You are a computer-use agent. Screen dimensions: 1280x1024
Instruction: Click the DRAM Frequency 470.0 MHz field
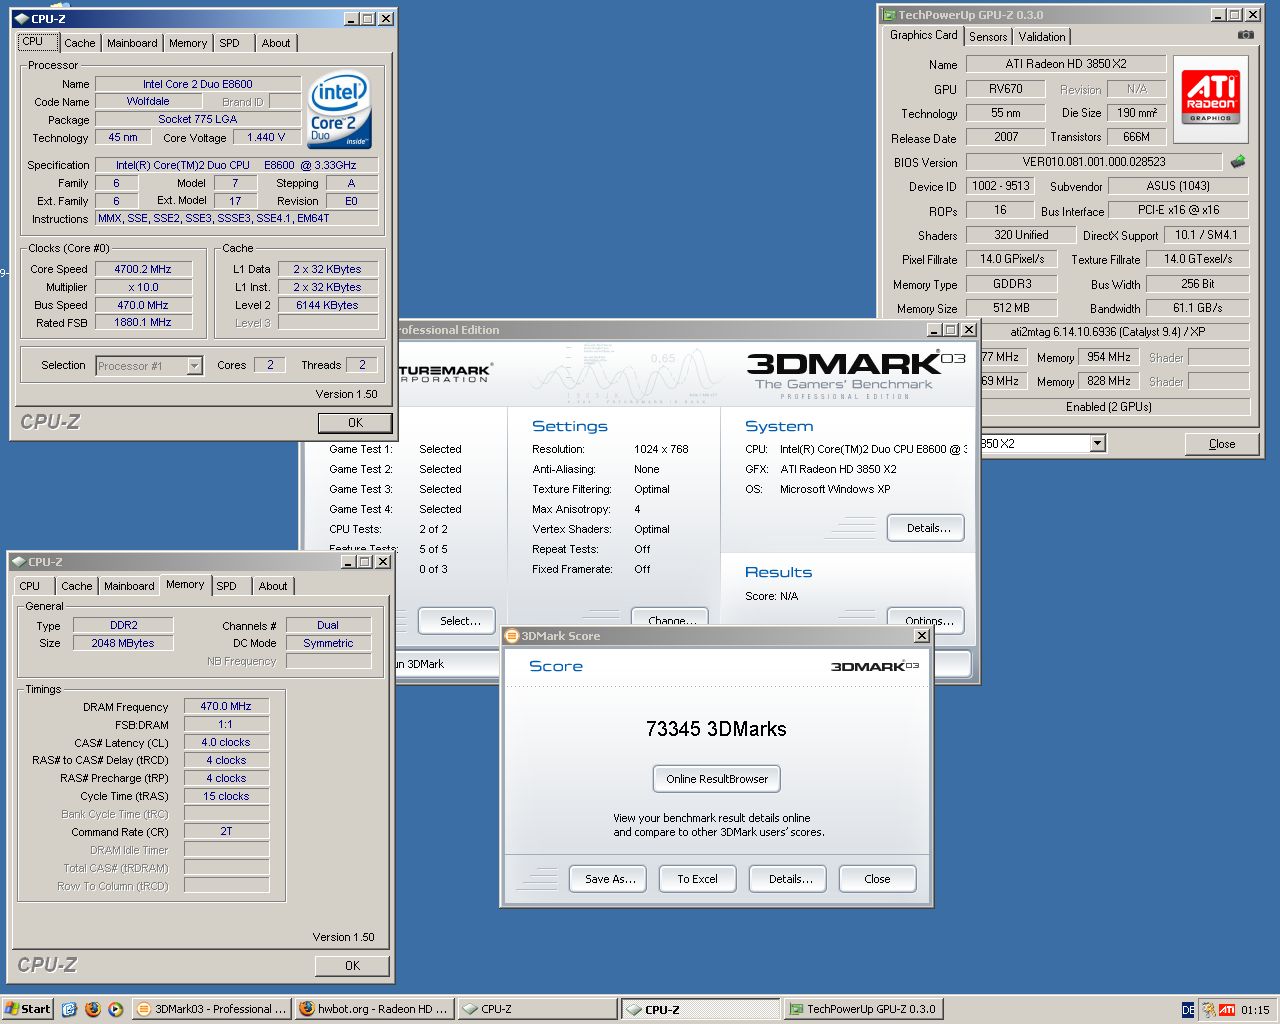(x=226, y=706)
